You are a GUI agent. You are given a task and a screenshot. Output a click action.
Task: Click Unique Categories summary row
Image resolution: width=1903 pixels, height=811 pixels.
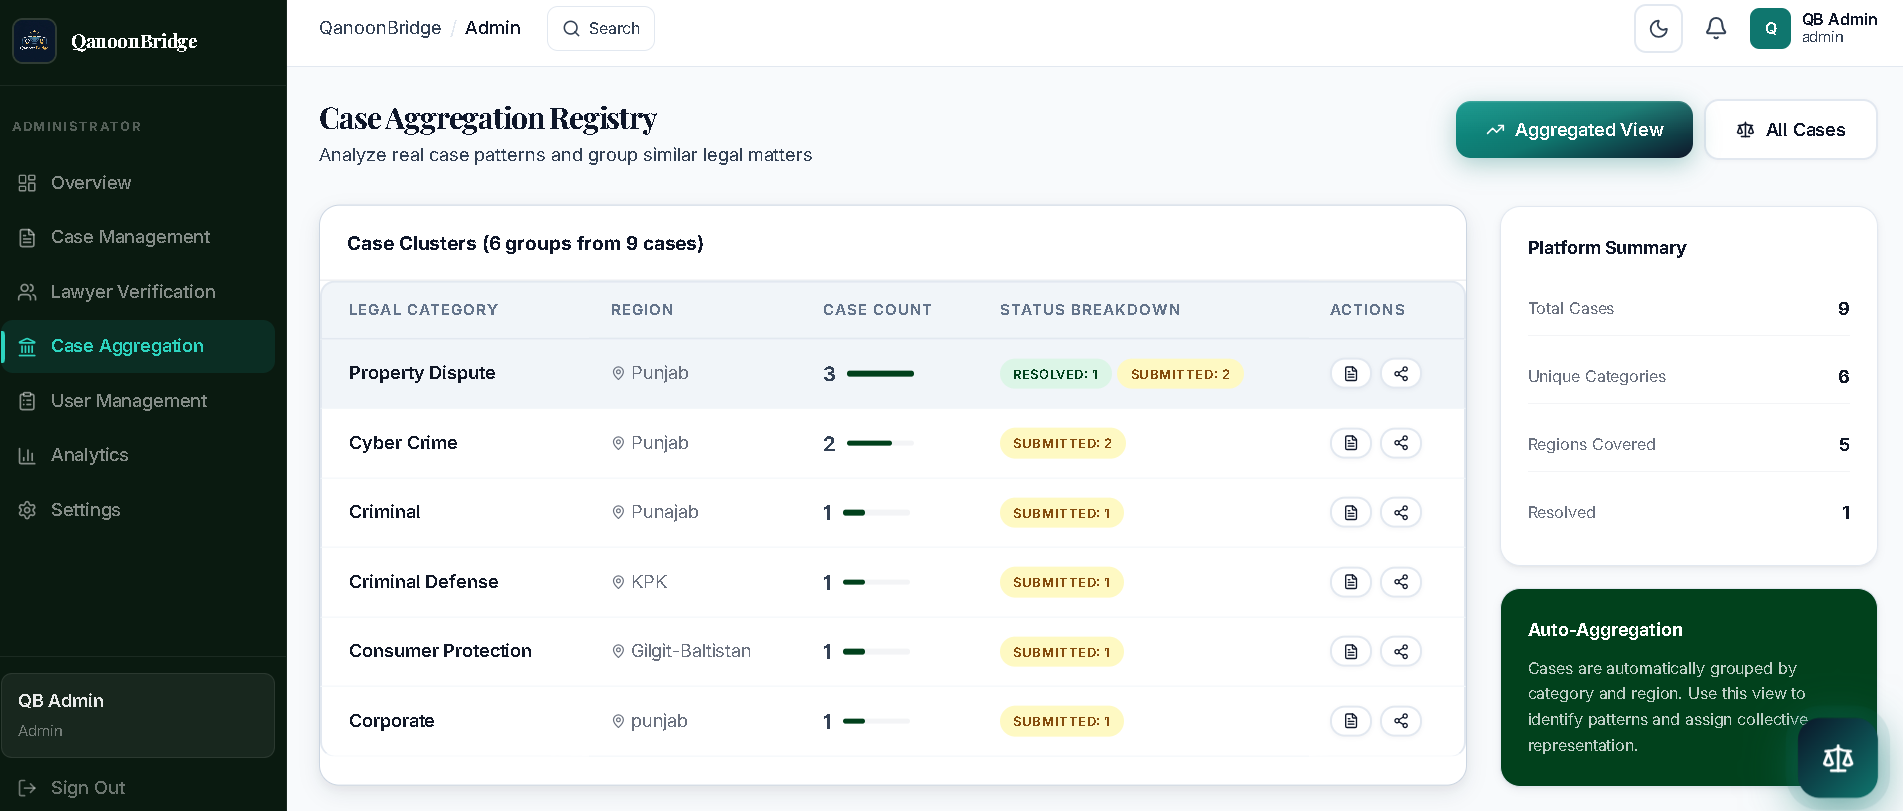[1688, 377]
